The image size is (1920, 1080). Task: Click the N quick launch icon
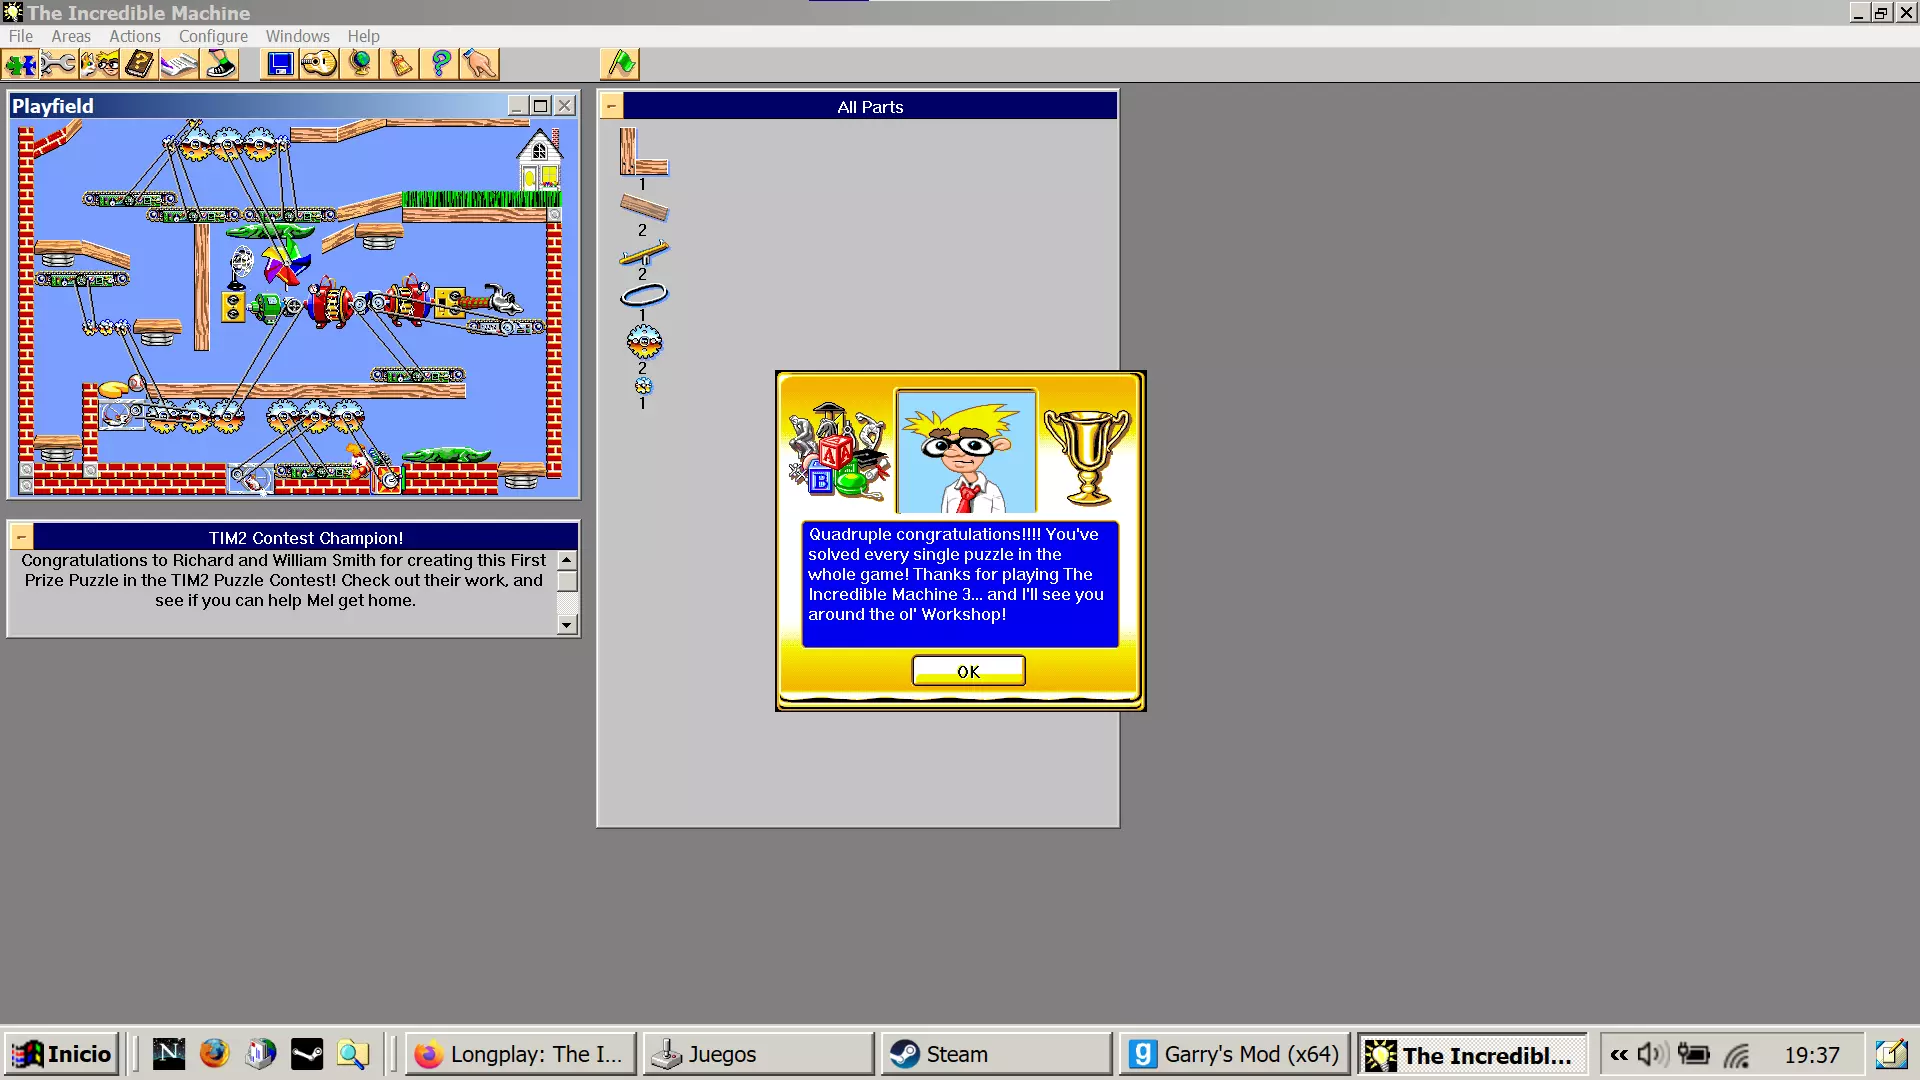(168, 1054)
